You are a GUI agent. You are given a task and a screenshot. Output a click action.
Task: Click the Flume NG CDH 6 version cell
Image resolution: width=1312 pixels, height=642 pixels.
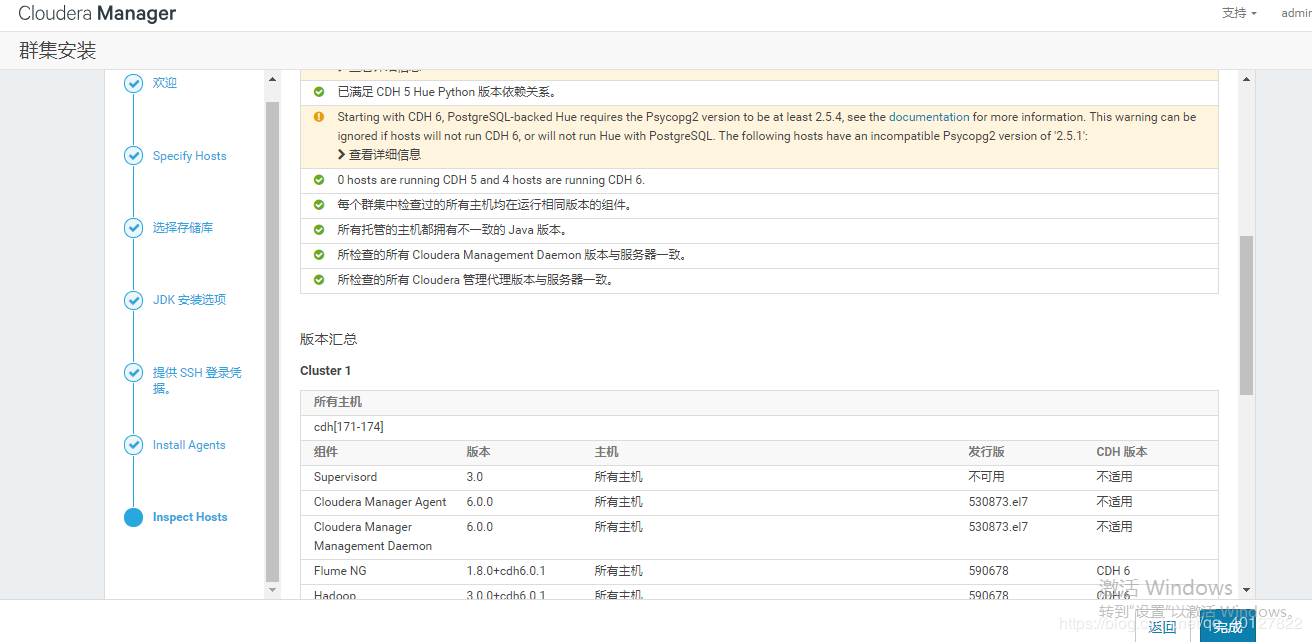(1113, 571)
